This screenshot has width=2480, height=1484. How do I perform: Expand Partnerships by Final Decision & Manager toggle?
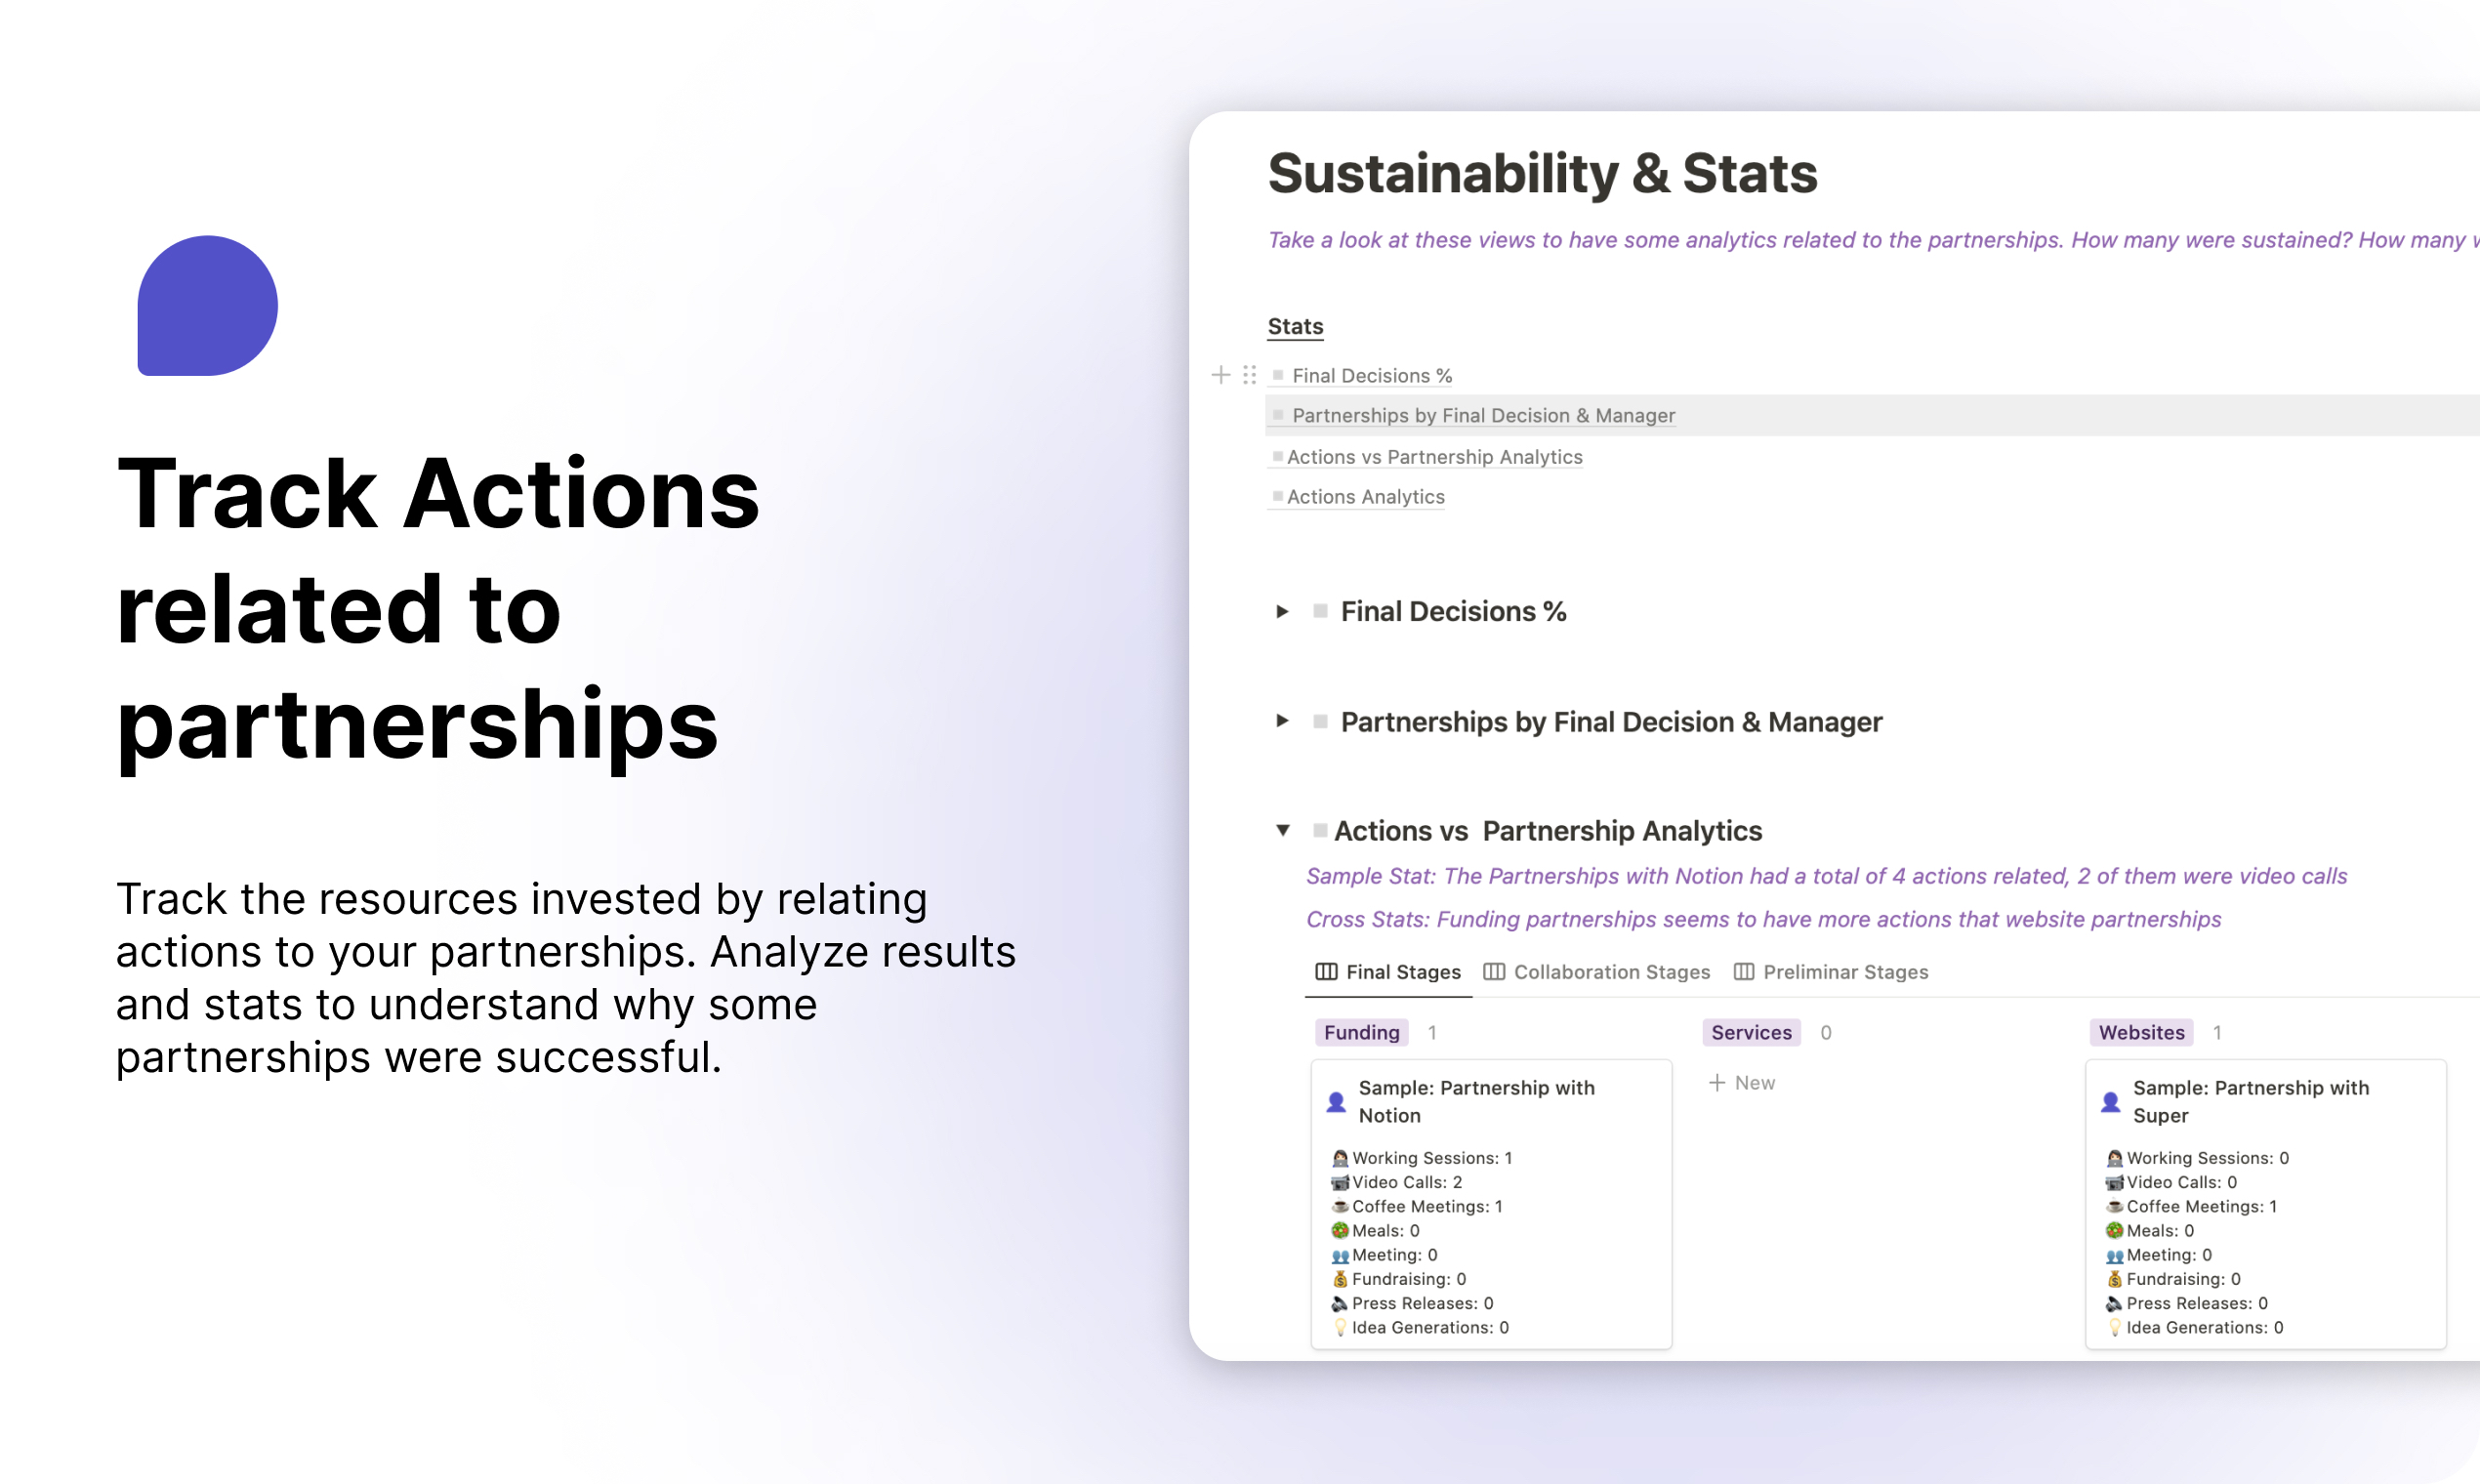[1282, 721]
